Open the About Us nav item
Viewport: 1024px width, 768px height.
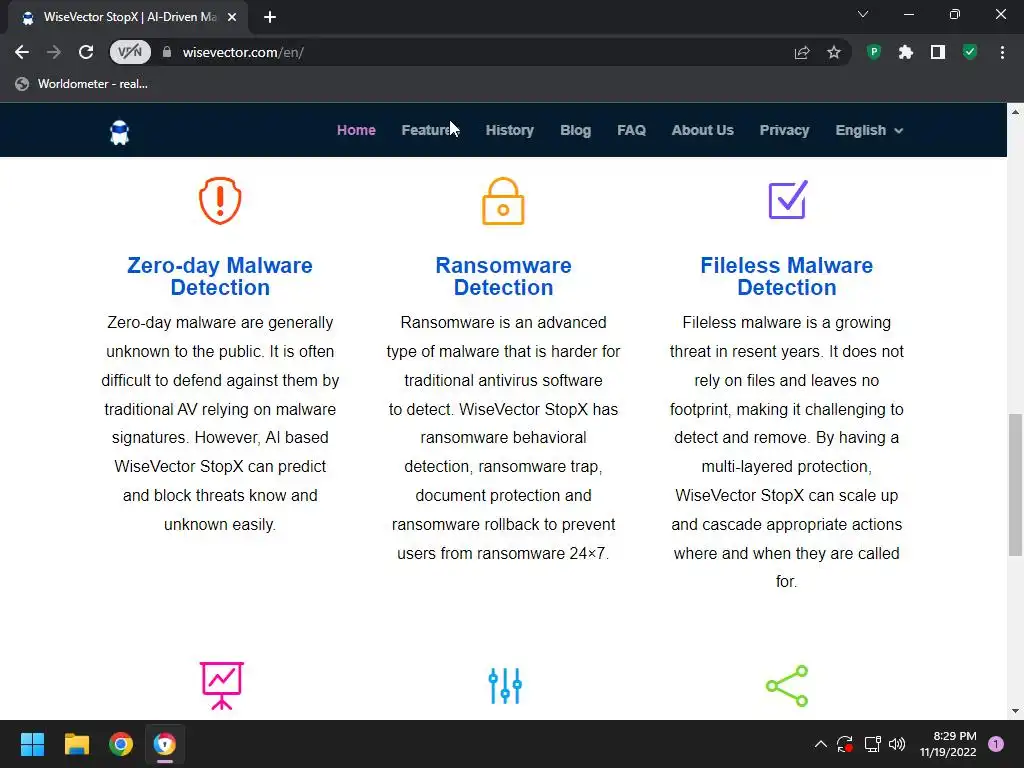(703, 130)
